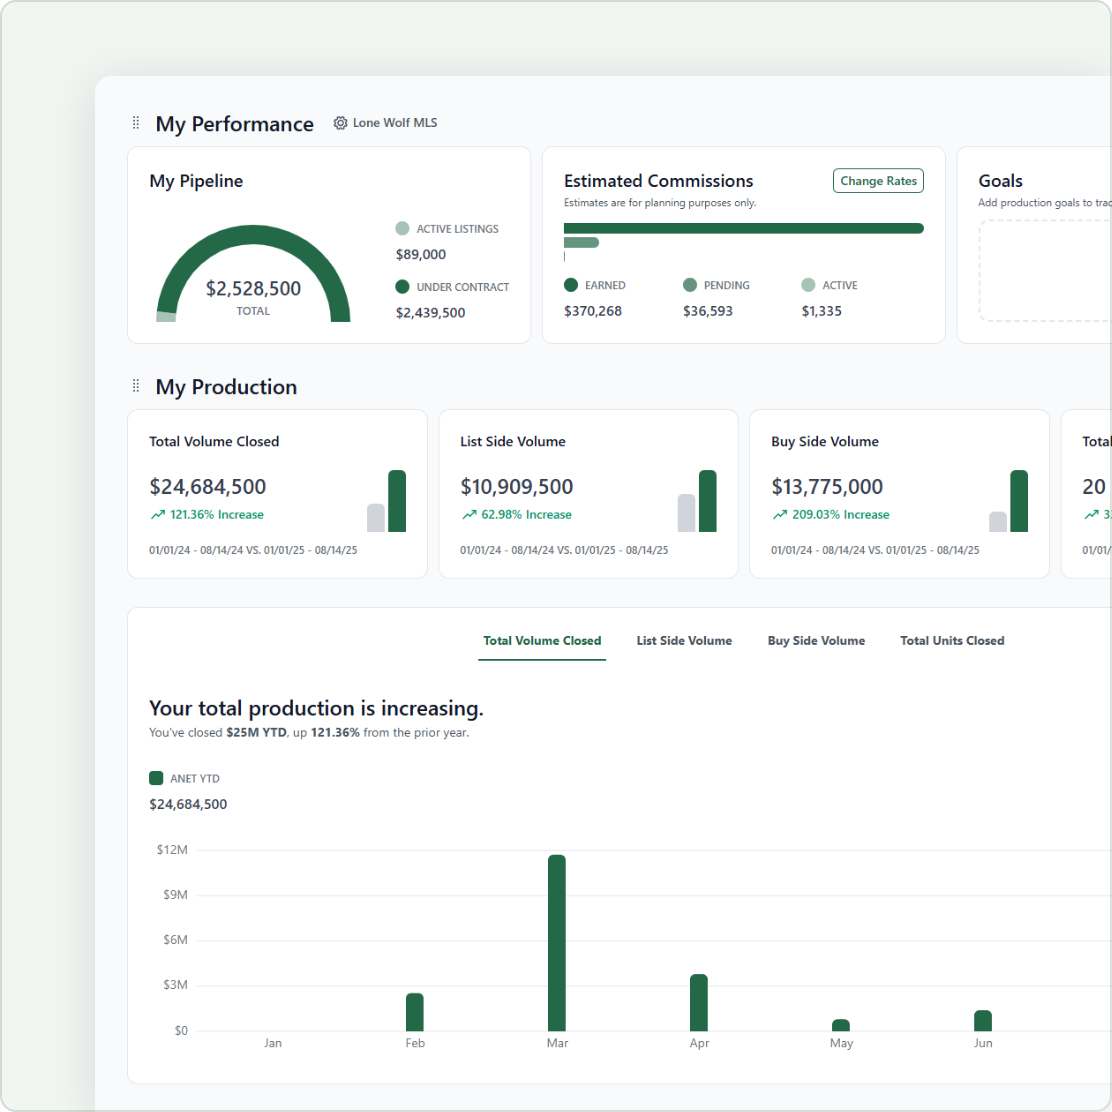Grab the My Performance drag handle icon
This screenshot has width=1112, height=1112.
135,123
